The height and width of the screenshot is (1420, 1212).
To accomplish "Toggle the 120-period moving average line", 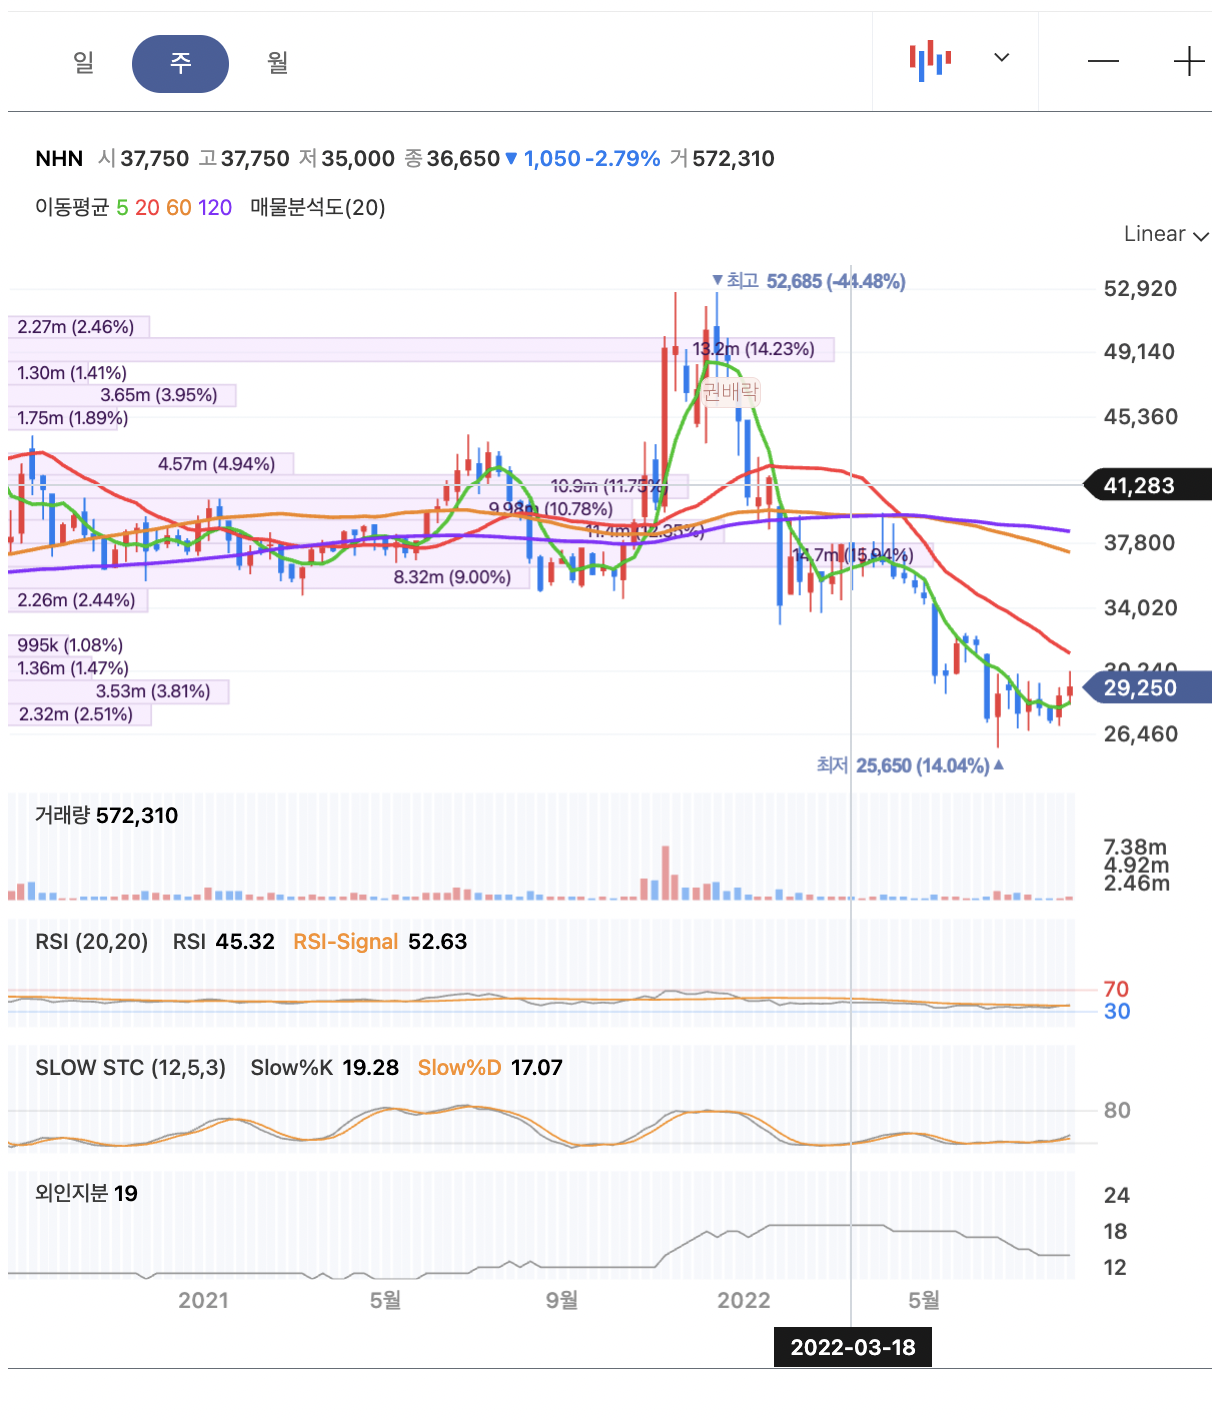I will [215, 208].
